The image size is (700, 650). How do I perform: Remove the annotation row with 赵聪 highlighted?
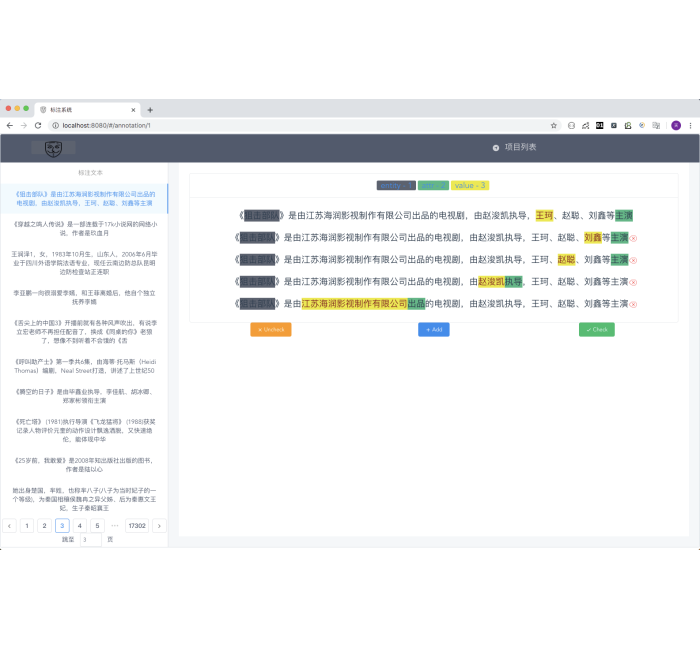pos(634,260)
